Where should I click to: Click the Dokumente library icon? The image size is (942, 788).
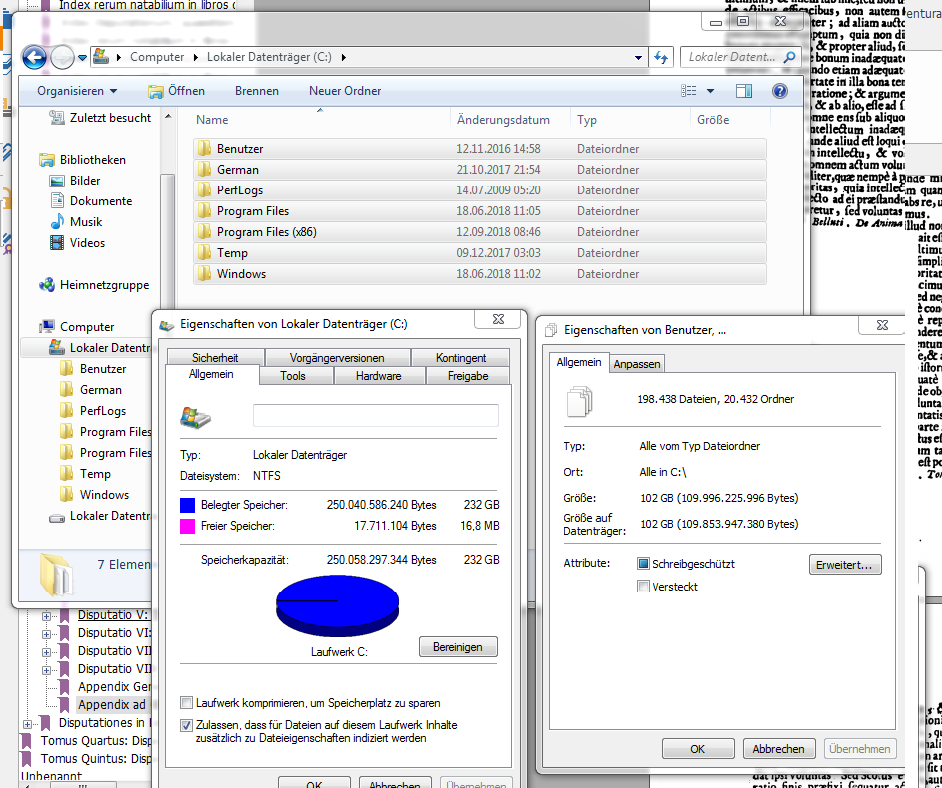pos(57,201)
